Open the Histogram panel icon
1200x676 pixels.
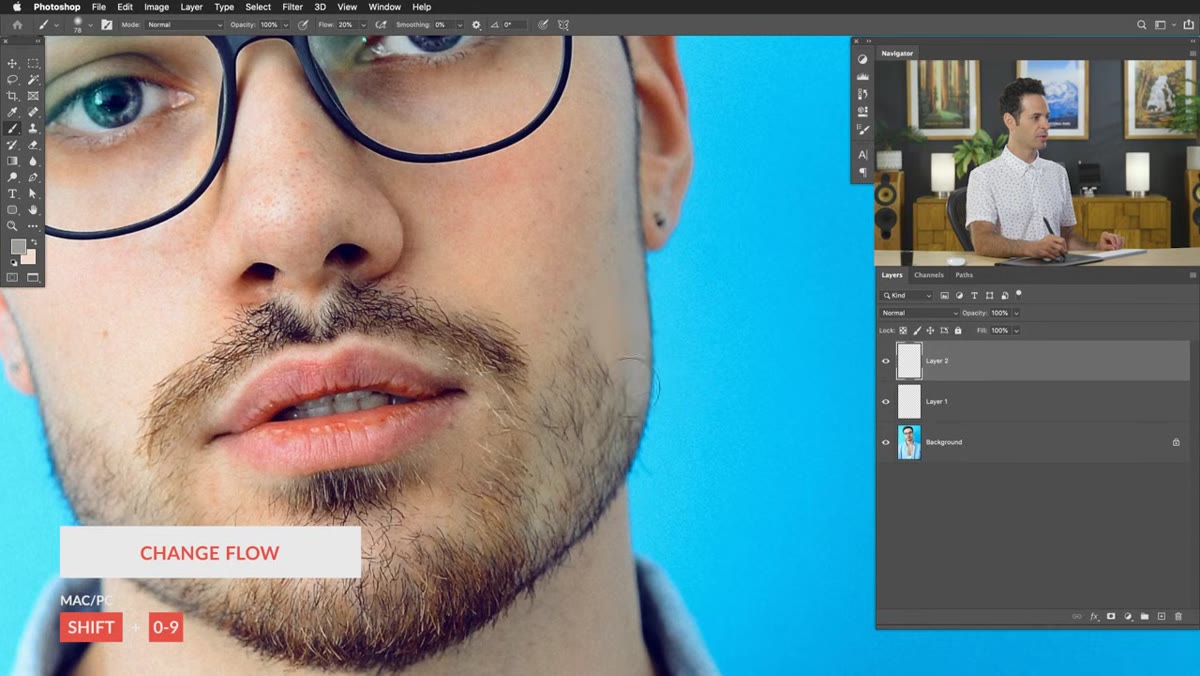(863, 76)
